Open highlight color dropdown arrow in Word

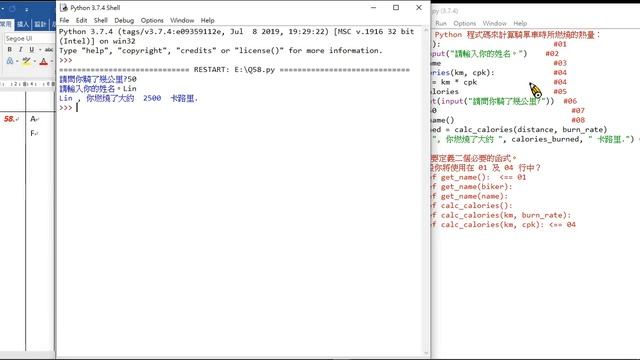pyautogui.click(x=35, y=62)
